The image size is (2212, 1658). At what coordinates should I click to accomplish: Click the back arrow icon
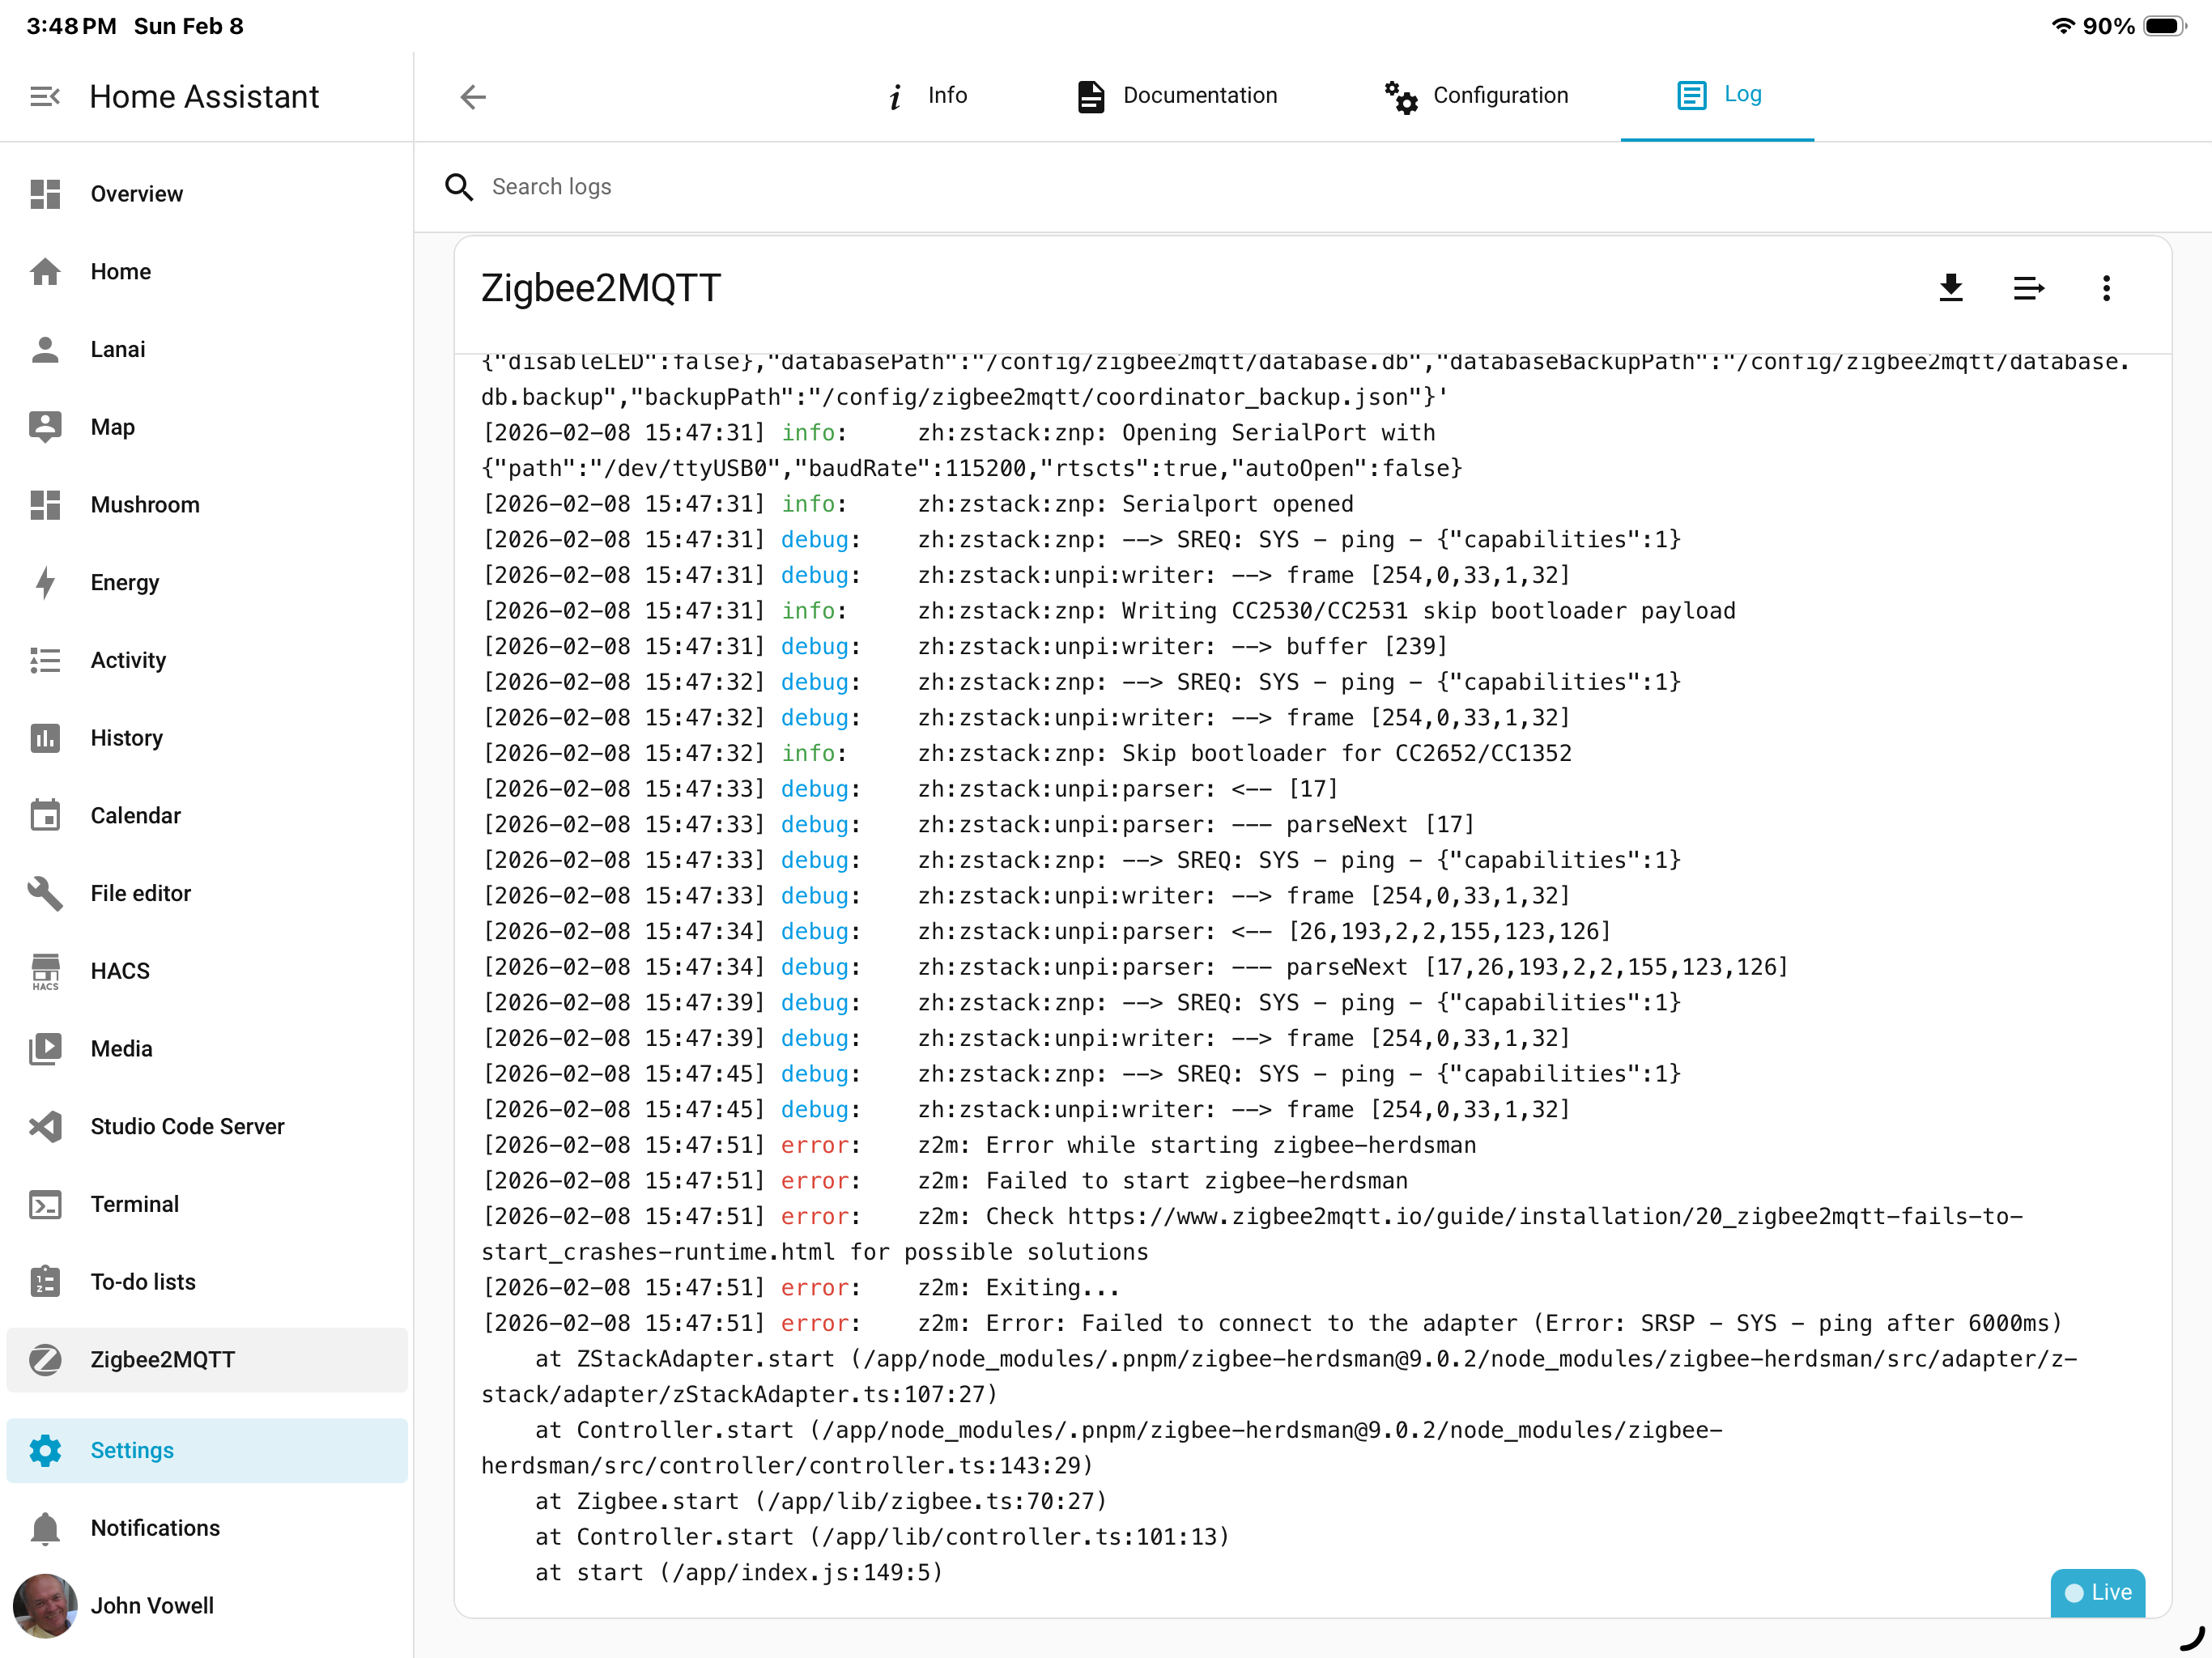[x=473, y=97]
